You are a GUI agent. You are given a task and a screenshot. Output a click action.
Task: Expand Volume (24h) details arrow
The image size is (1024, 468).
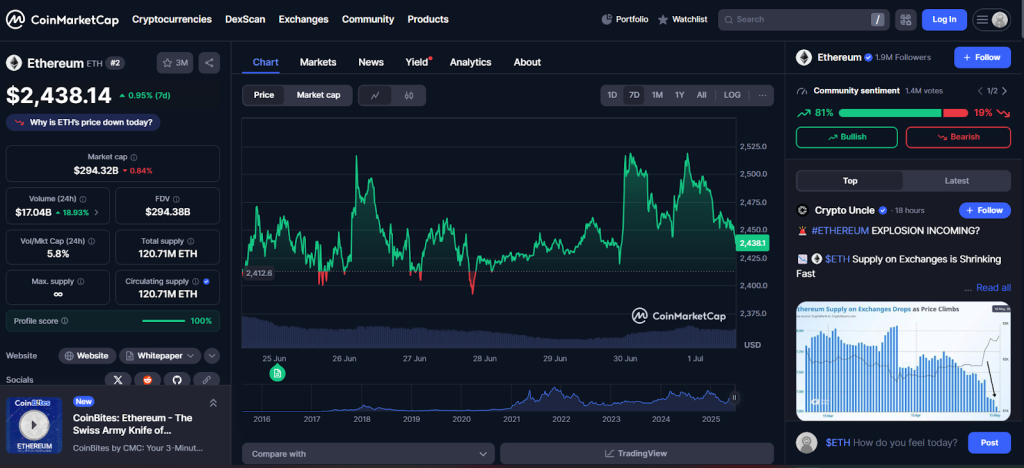(97, 212)
